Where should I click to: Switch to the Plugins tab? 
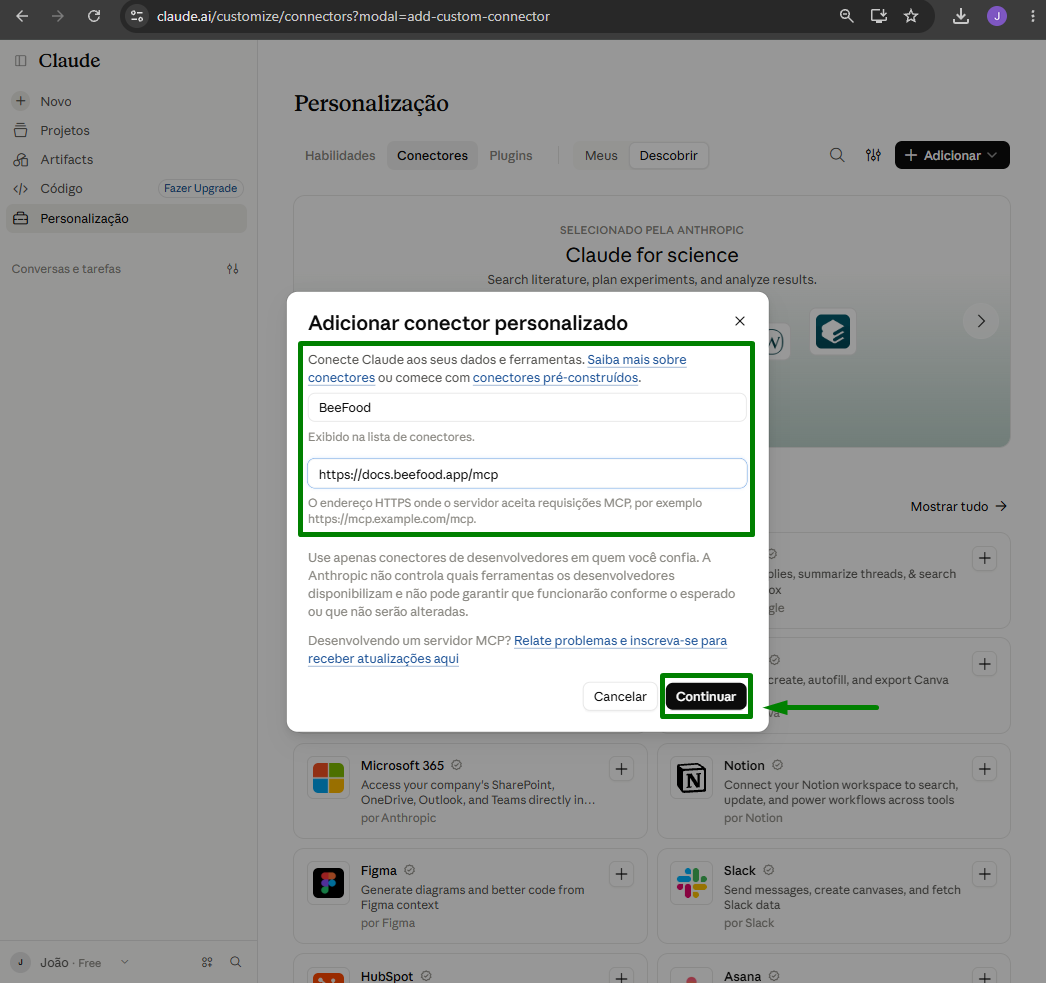point(511,155)
